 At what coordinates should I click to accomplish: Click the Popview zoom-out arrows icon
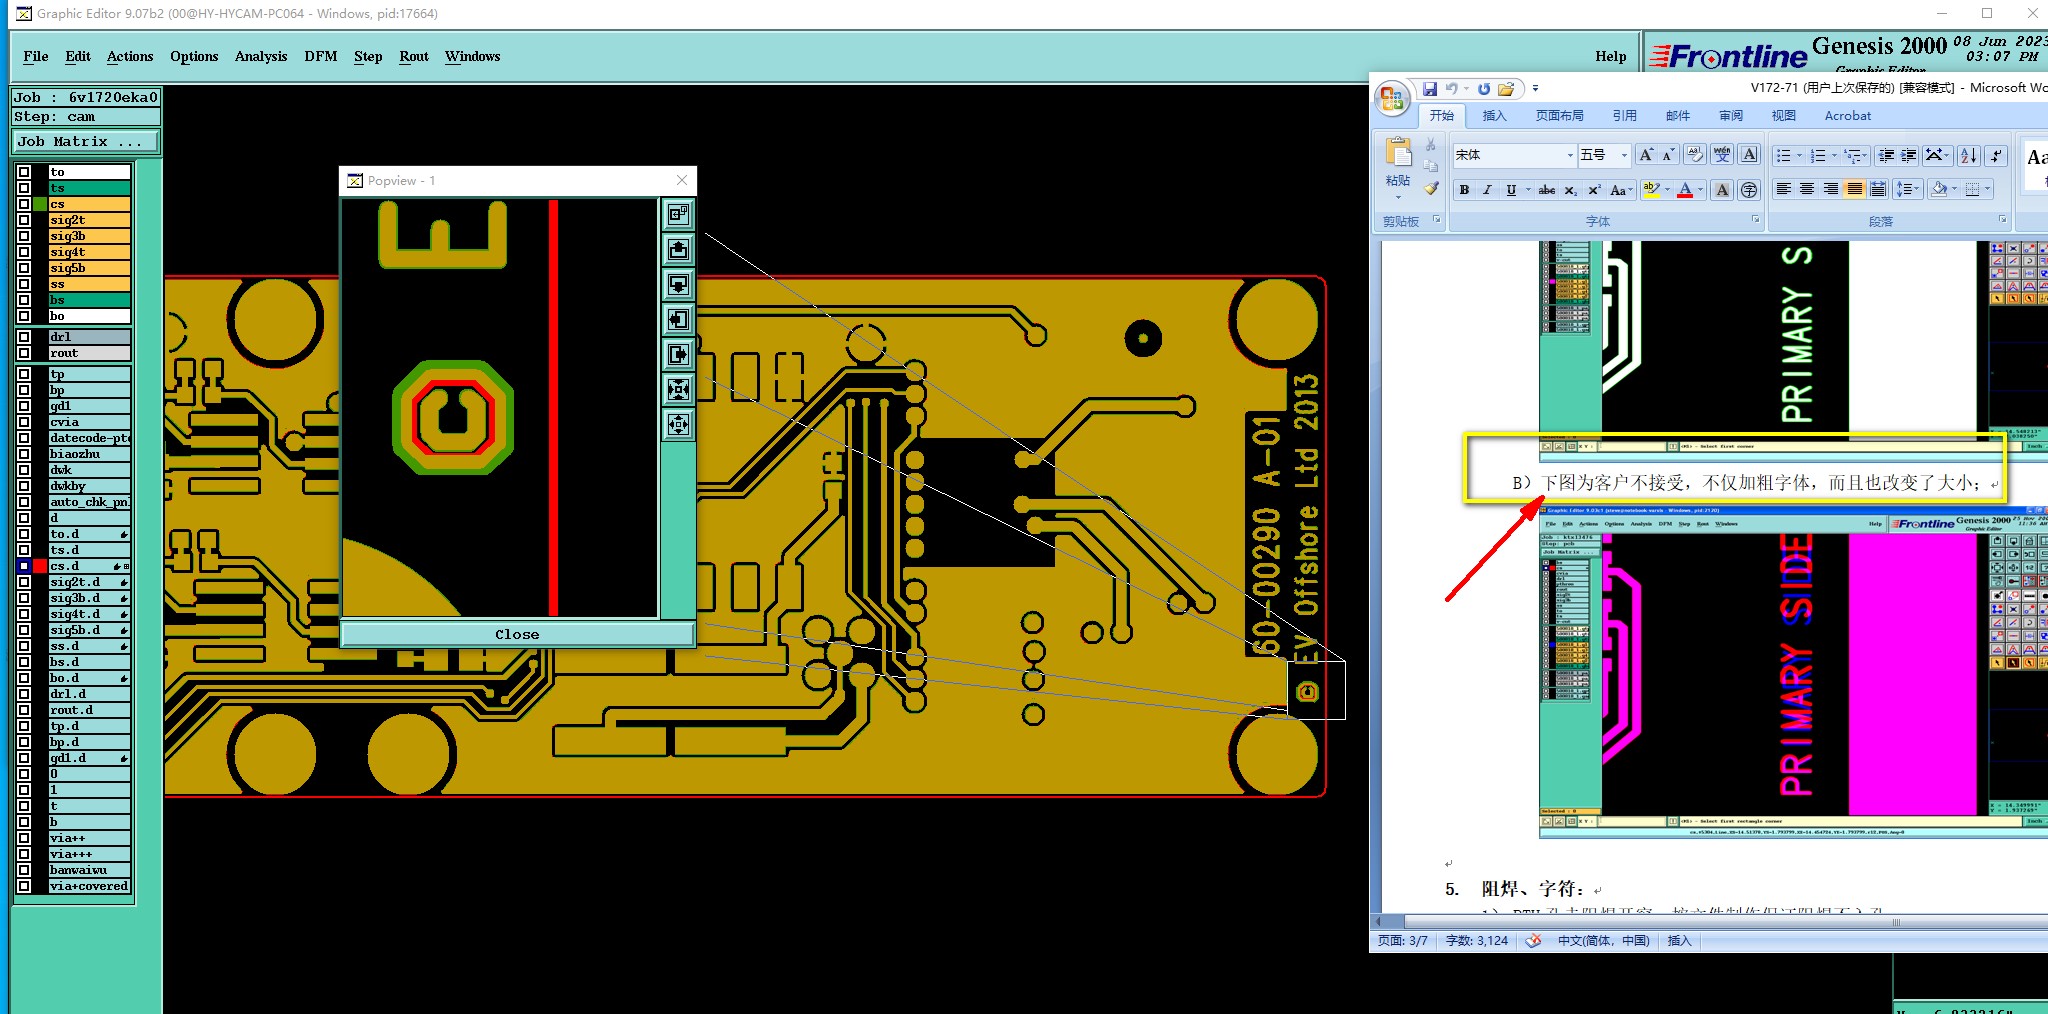(x=678, y=424)
